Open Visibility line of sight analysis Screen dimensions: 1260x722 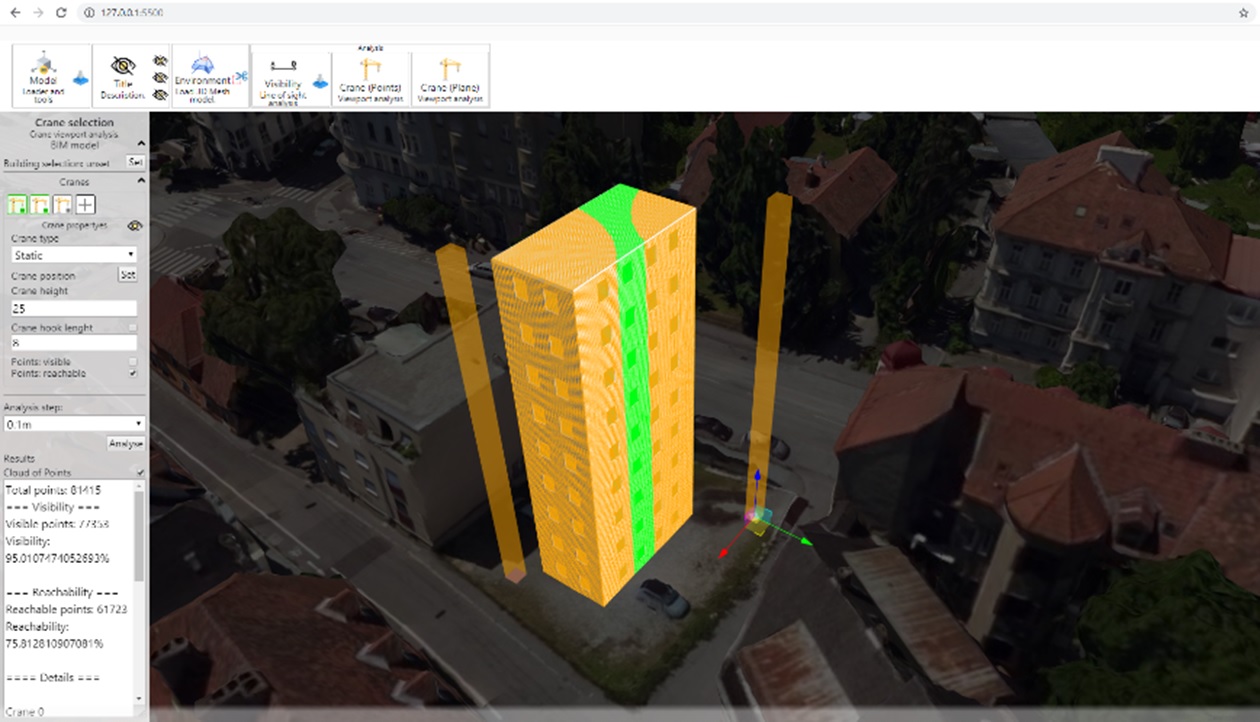pyautogui.click(x=283, y=78)
